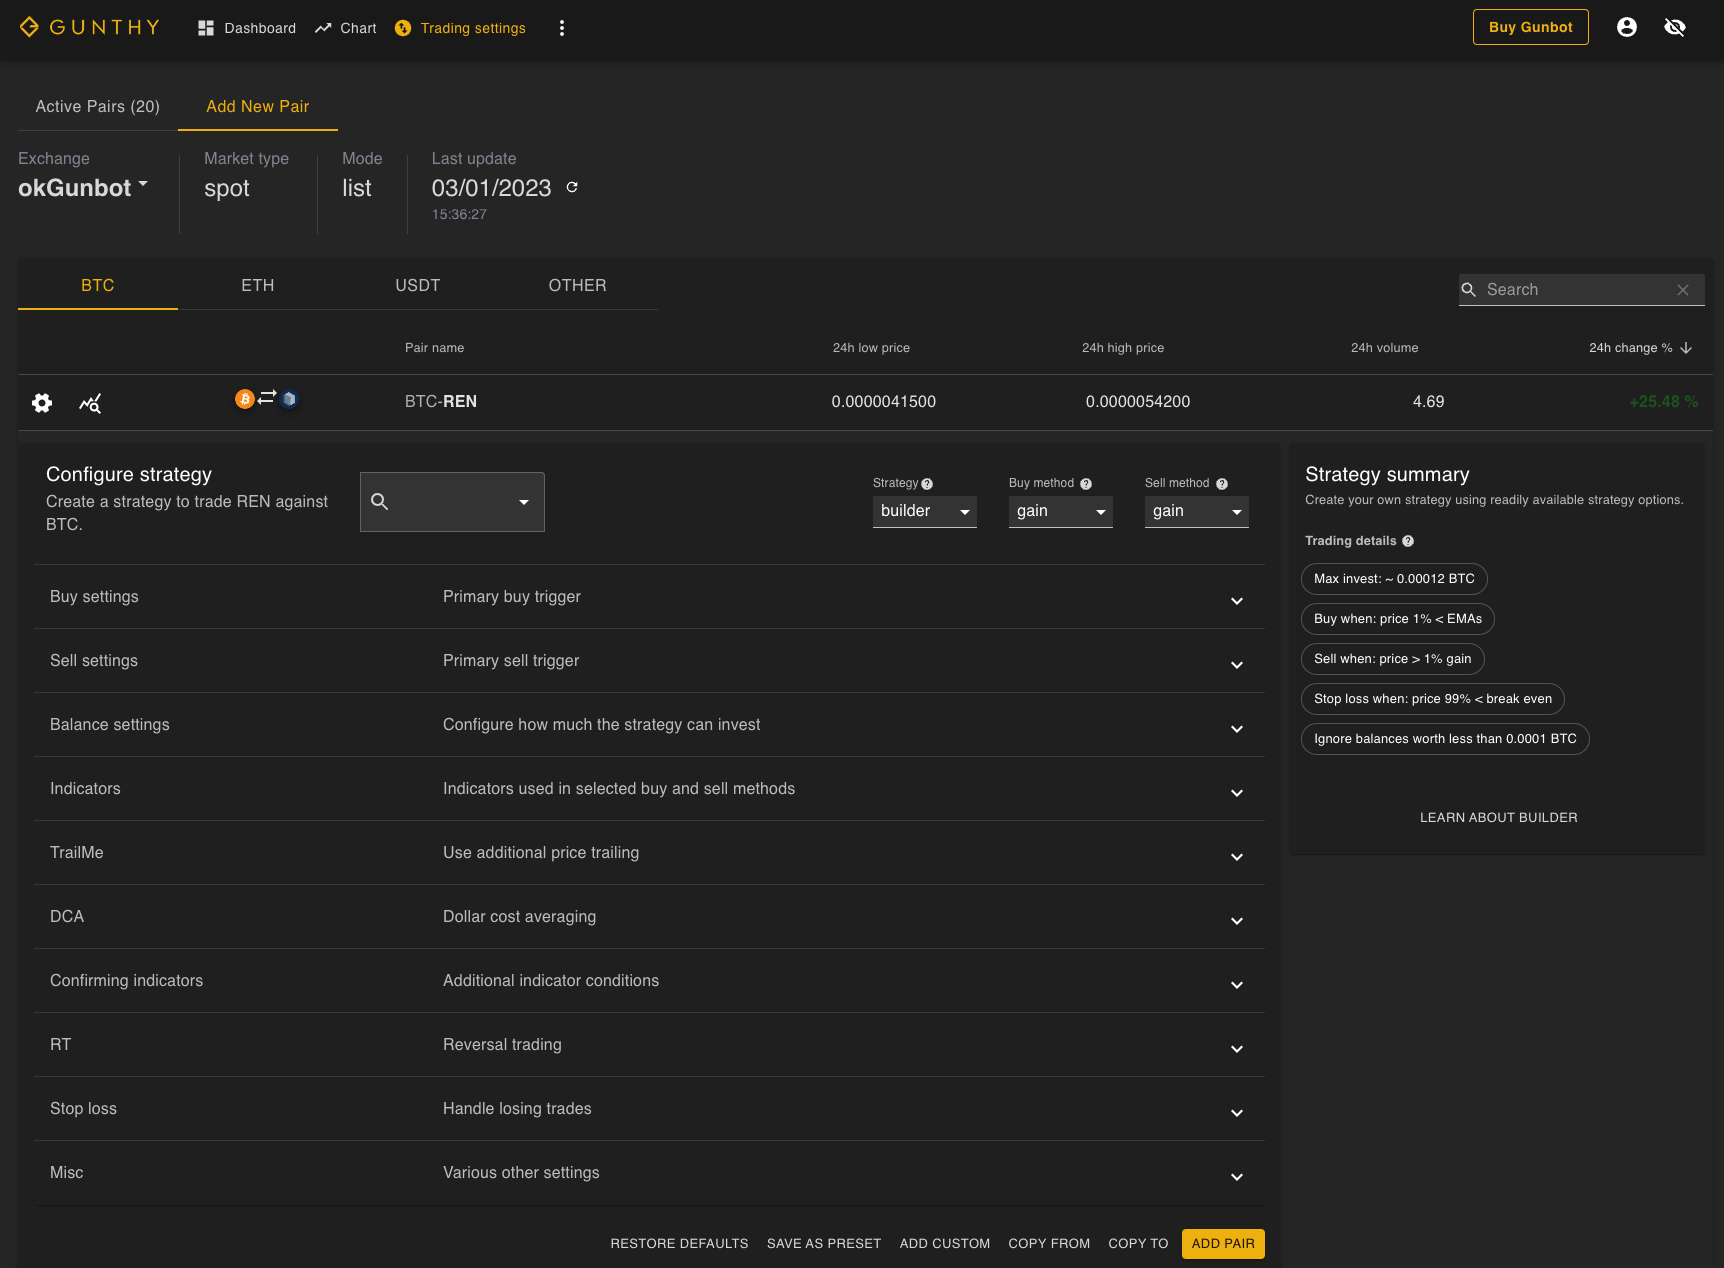Click the Trading details help icon

pos(1408,541)
